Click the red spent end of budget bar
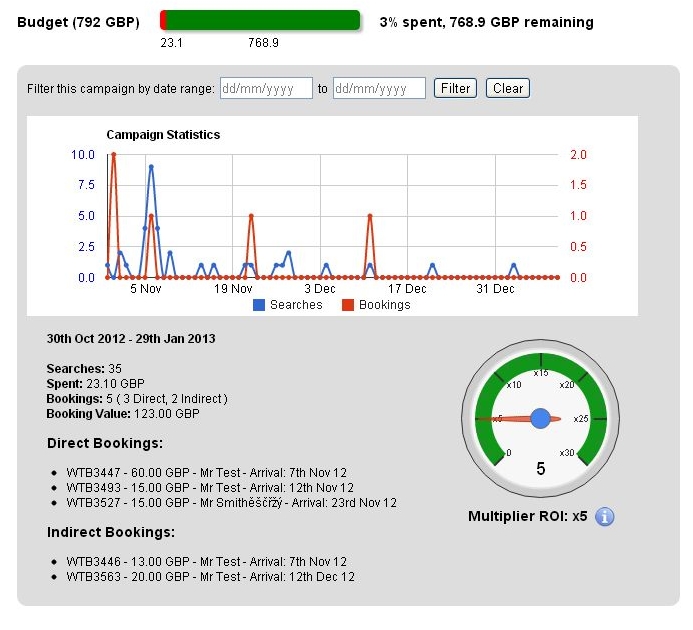The height and width of the screenshot is (630, 693). click(163, 21)
